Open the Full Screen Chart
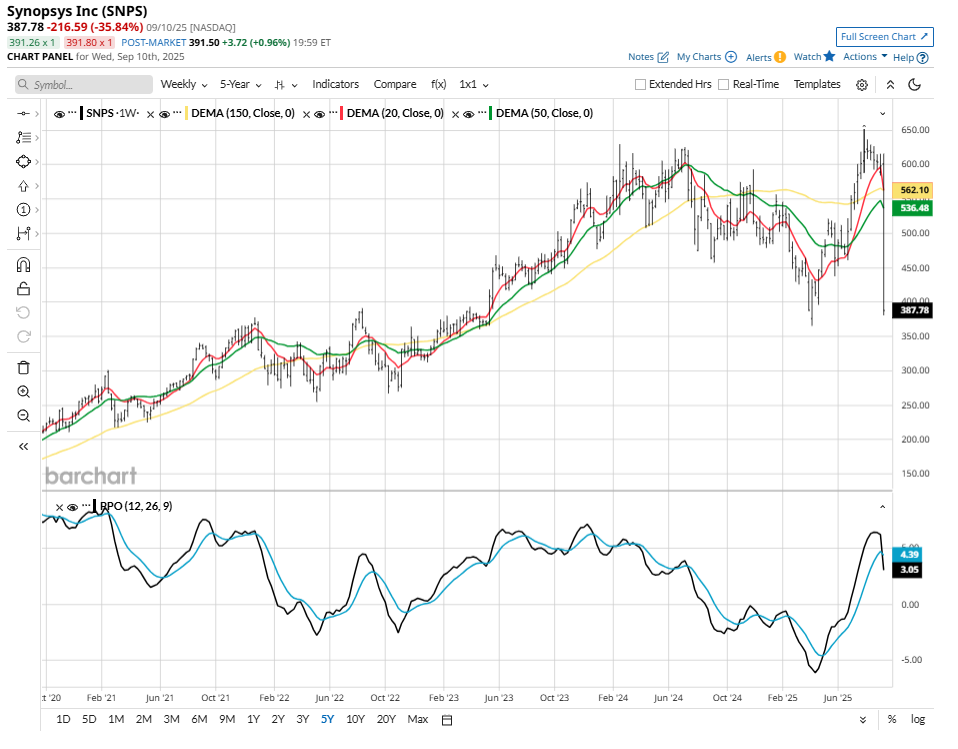 click(885, 37)
